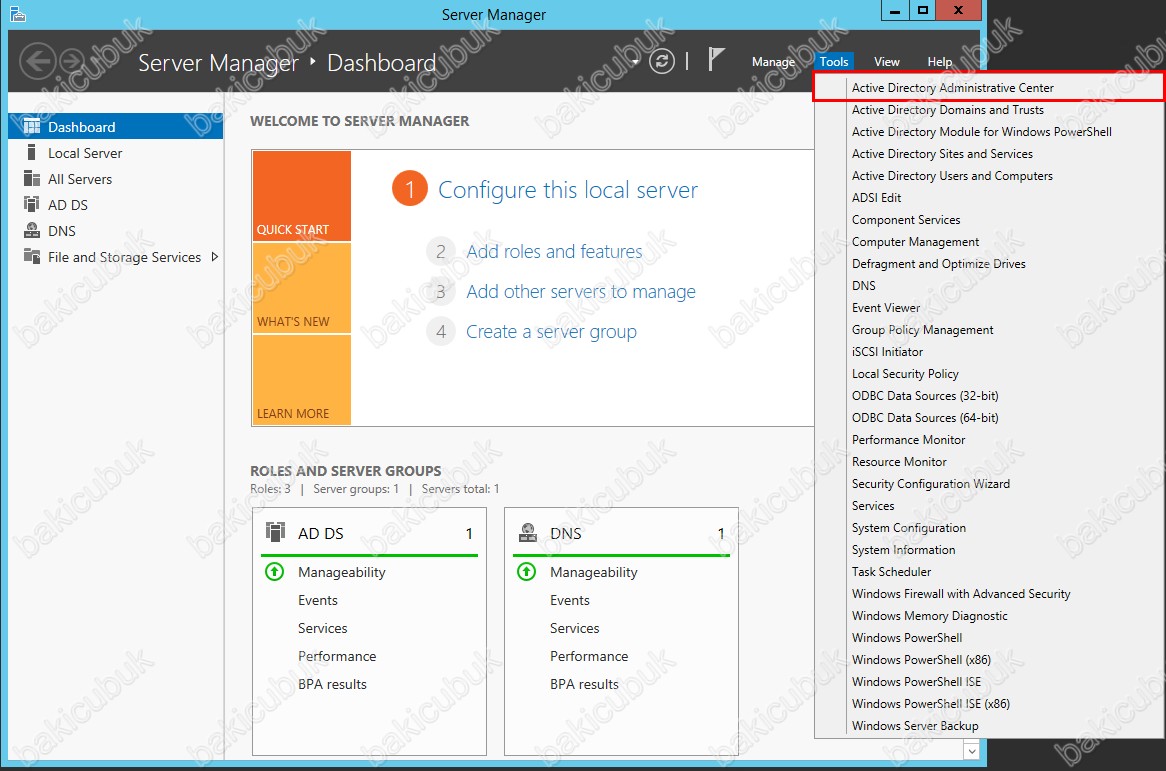Open Event Viewer from Tools menu
Screen dimensions: 1166x771
[989, 308]
